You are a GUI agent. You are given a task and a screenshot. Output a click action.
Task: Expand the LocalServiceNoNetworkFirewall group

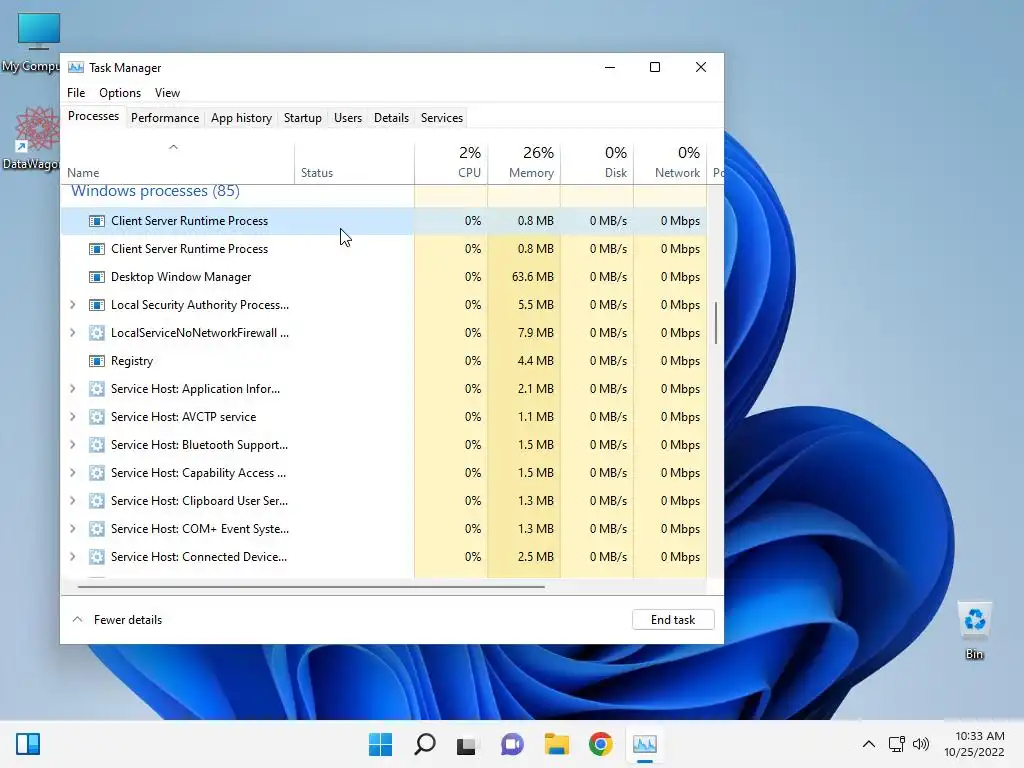72,333
